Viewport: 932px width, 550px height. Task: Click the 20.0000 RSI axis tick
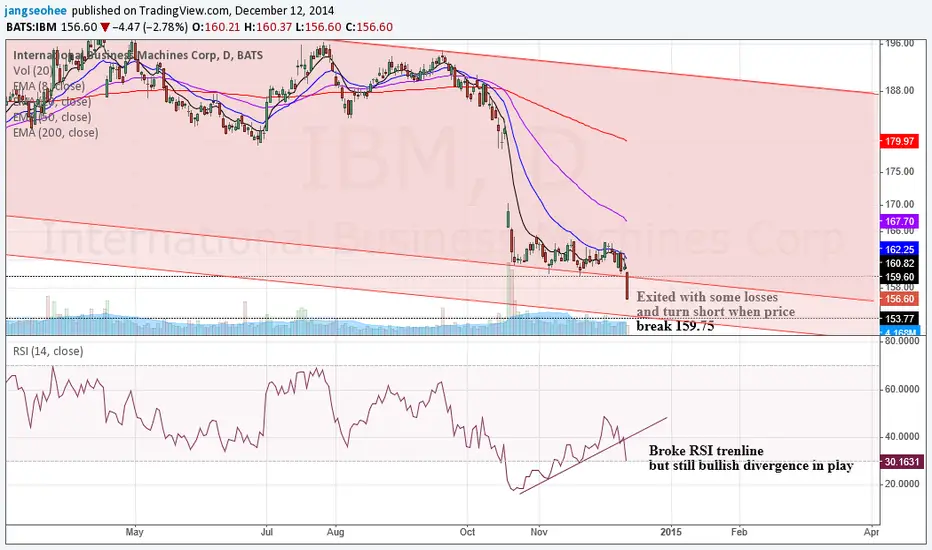click(x=902, y=484)
